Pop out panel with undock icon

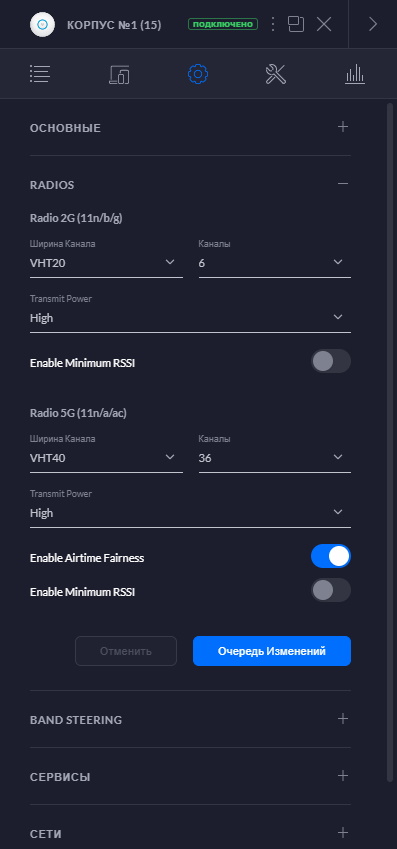[296, 24]
